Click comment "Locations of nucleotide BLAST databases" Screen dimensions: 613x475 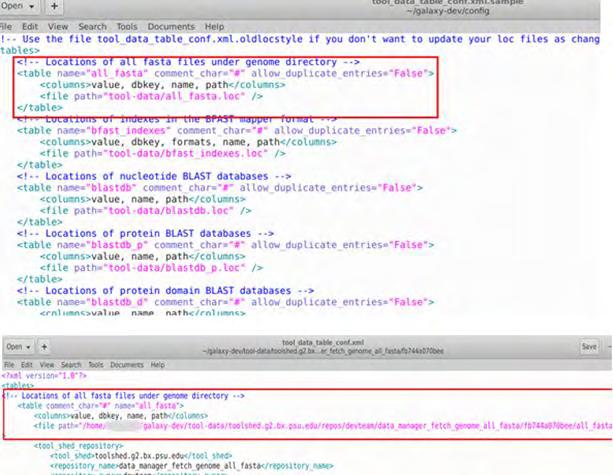tap(157, 176)
